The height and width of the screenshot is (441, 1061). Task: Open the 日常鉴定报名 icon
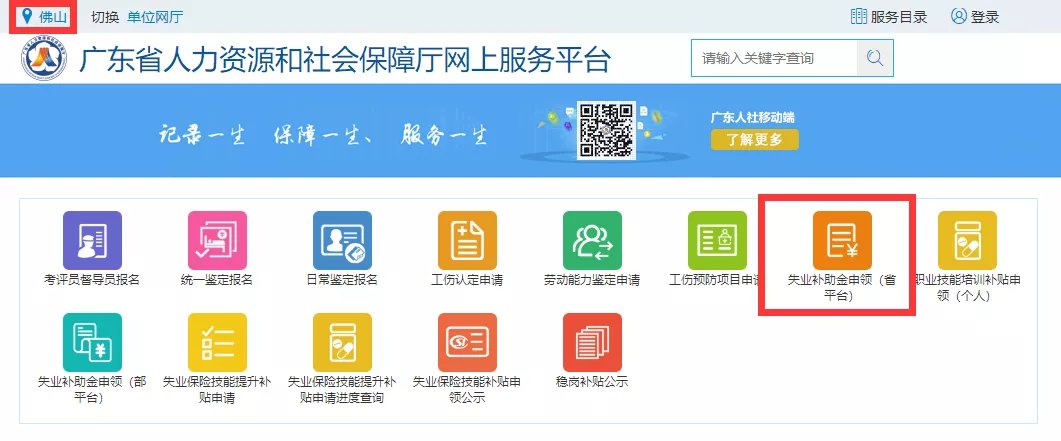(342, 240)
